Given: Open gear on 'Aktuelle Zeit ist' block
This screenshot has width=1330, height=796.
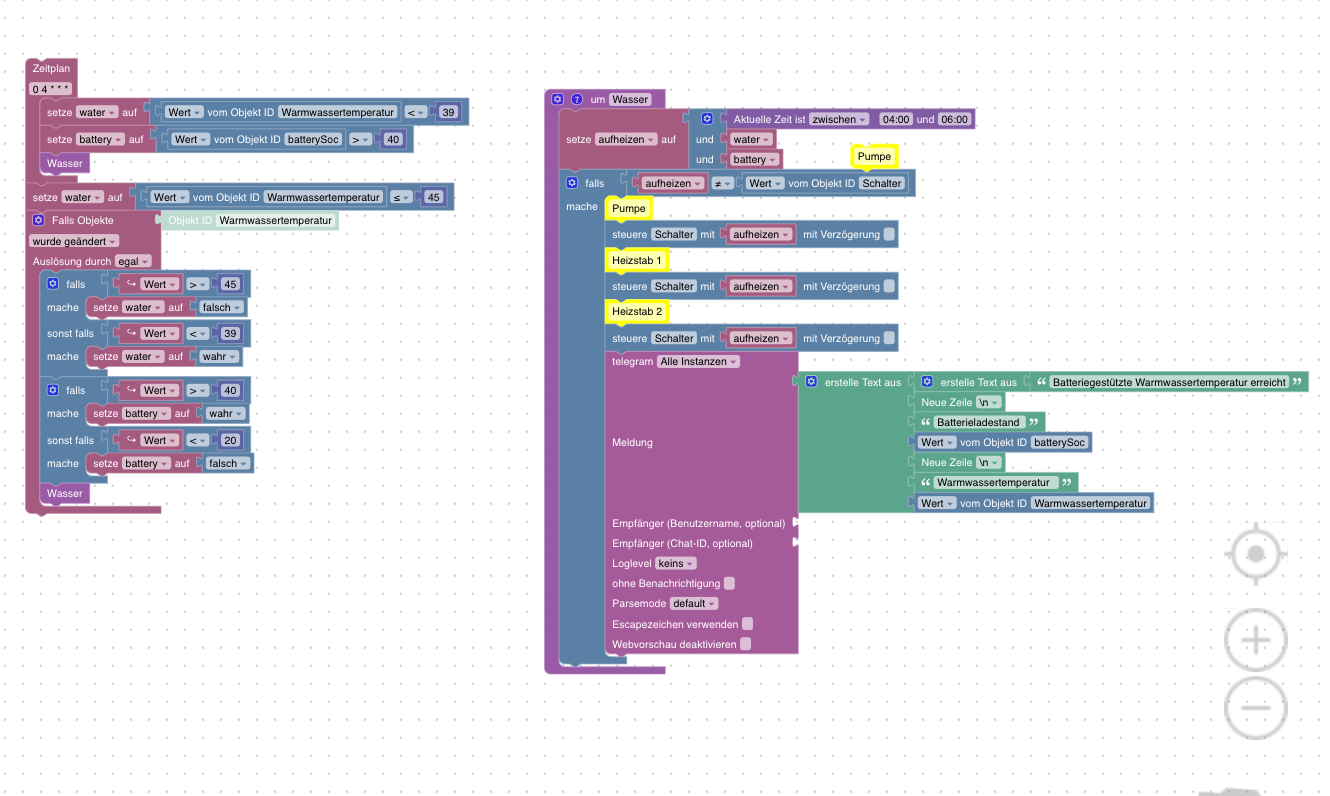Looking at the screenshot, I should tap(706, 119).
